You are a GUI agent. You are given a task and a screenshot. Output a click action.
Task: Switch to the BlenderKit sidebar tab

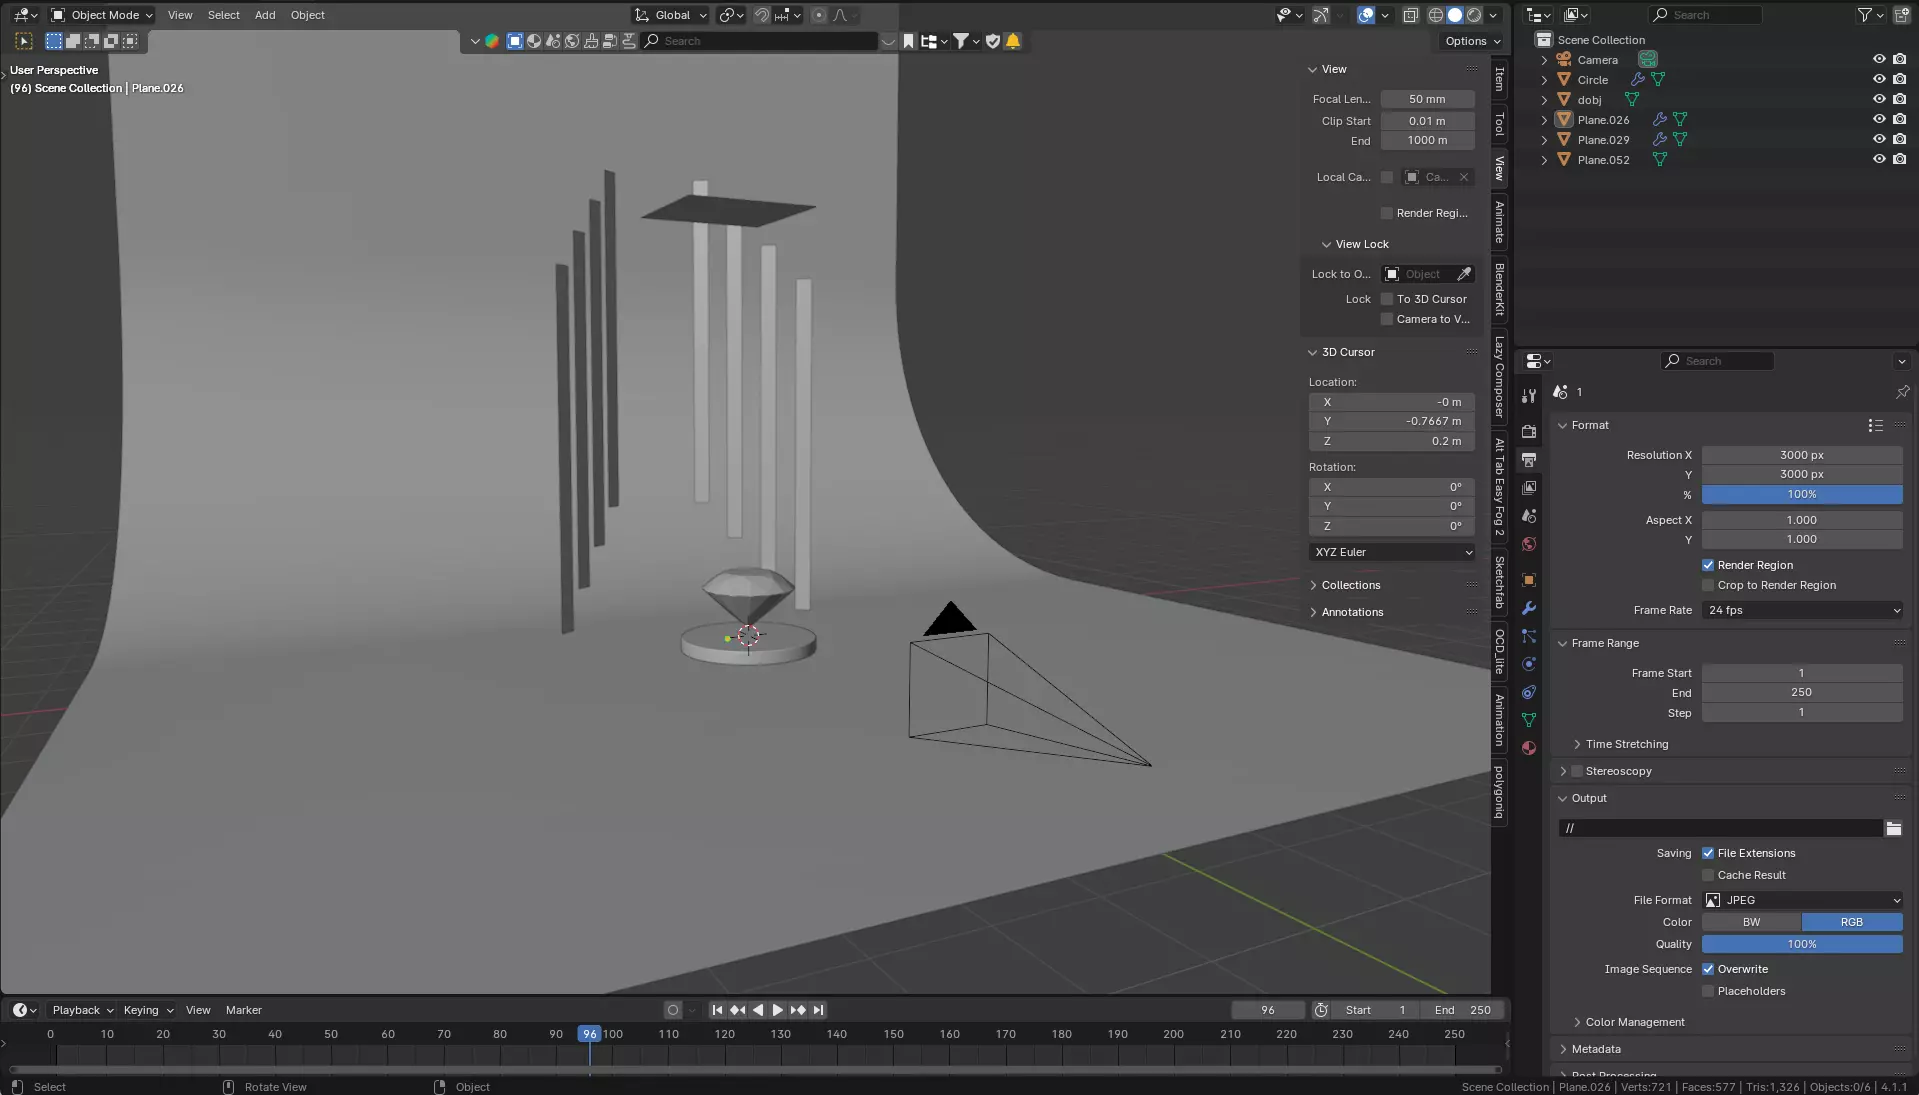(1499, 289)
